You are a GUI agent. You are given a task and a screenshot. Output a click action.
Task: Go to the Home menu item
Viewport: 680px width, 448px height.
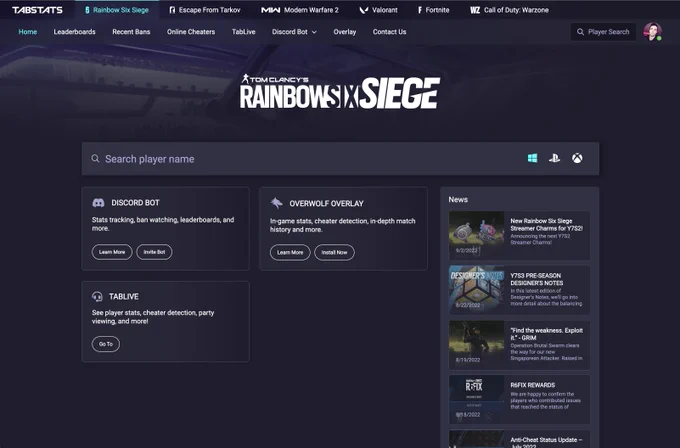point(28,32)
